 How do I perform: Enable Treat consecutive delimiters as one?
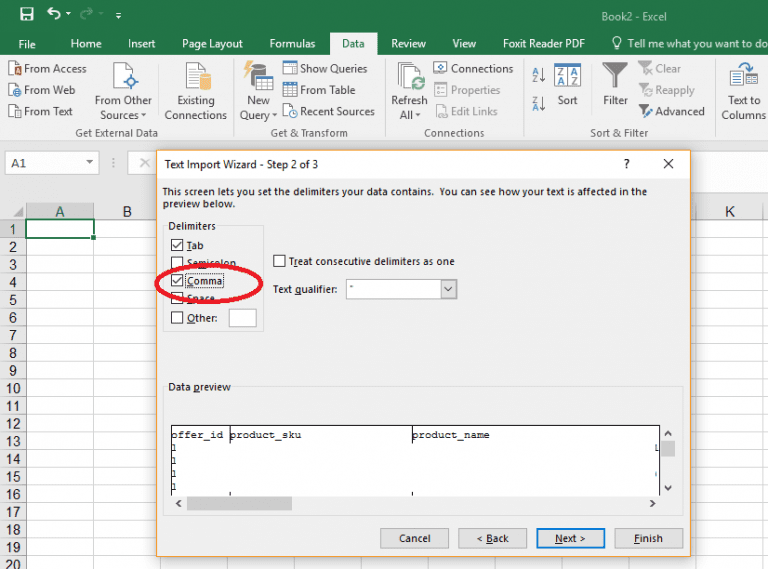tap(279, 261)
